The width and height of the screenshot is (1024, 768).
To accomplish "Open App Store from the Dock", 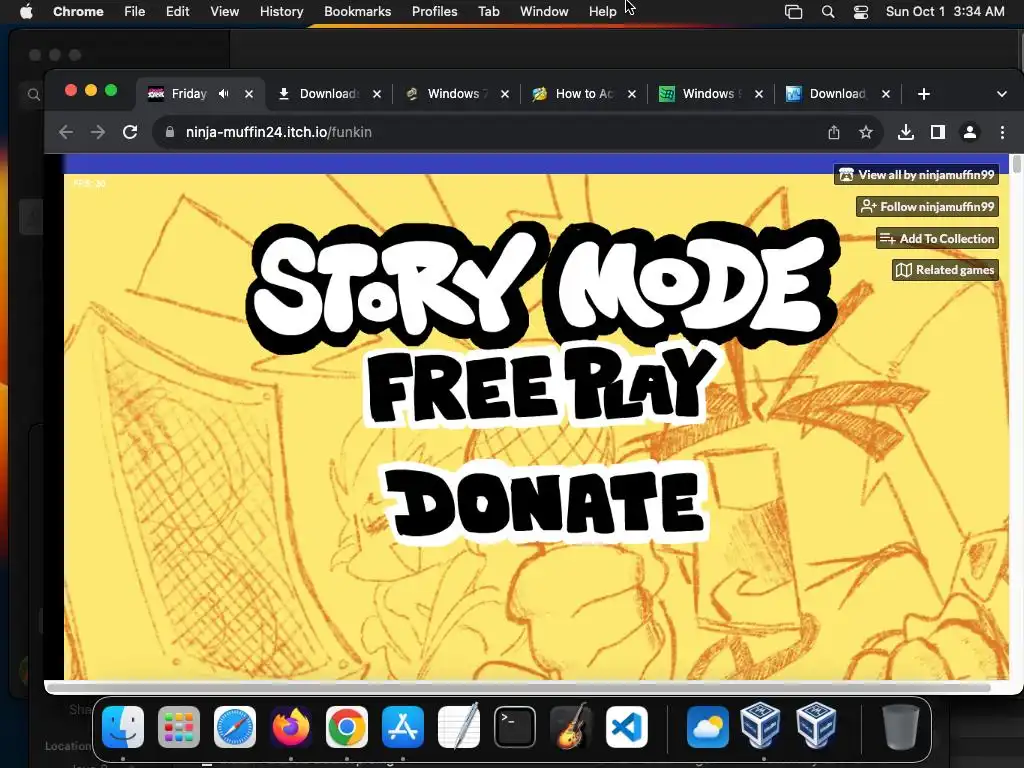I will click(403, 727).
